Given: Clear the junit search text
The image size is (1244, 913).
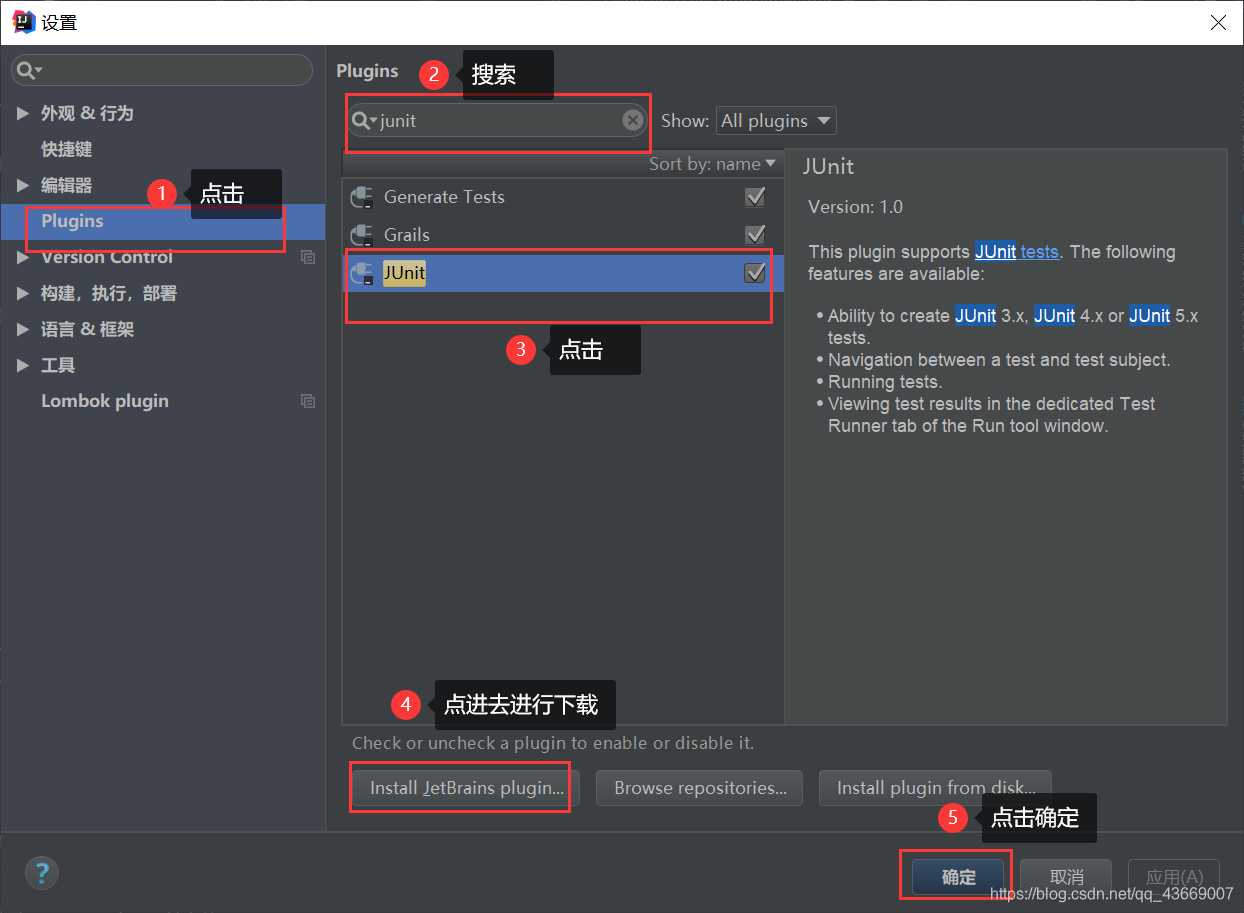Looking at the screenshot, I should coord(633,120).
